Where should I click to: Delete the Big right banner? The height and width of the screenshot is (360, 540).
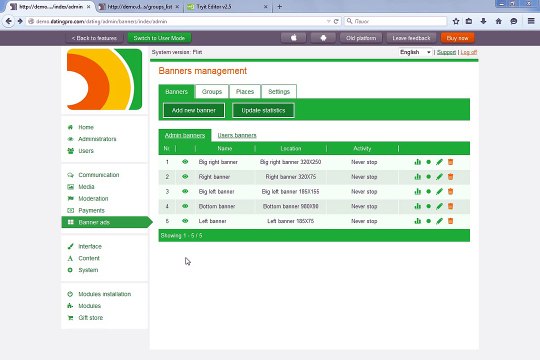click(450, 162)
